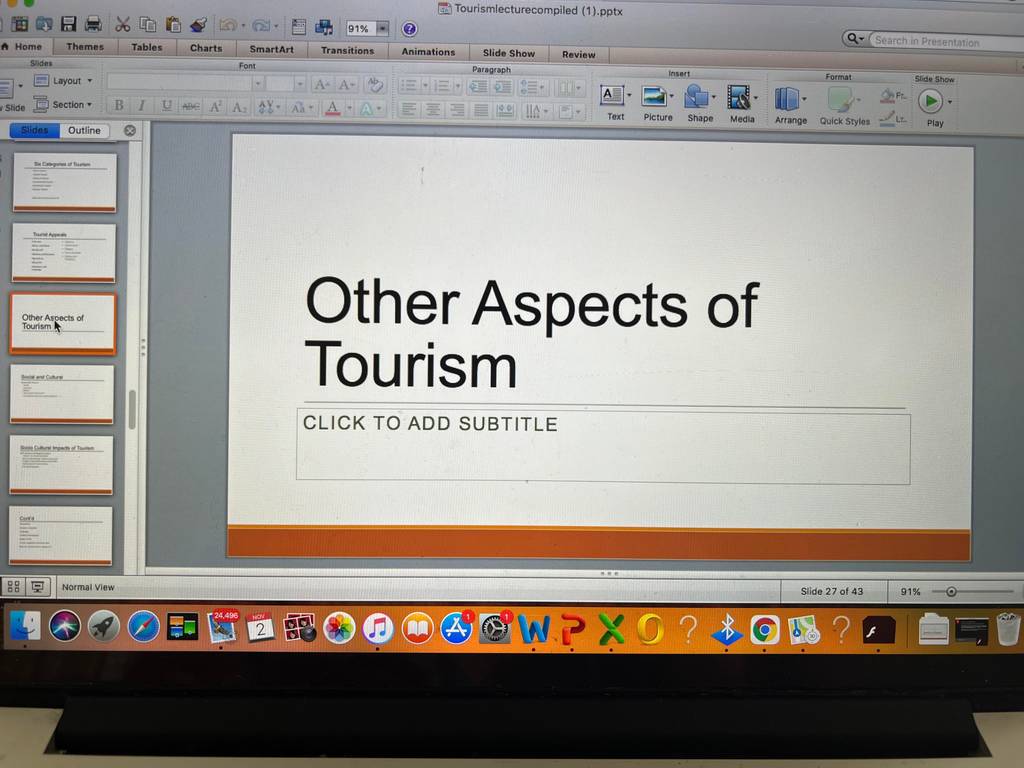Screen dimensions: 1024x768
Task: Open the Transitions ribbon tab
Action: [x=347, y=51]
